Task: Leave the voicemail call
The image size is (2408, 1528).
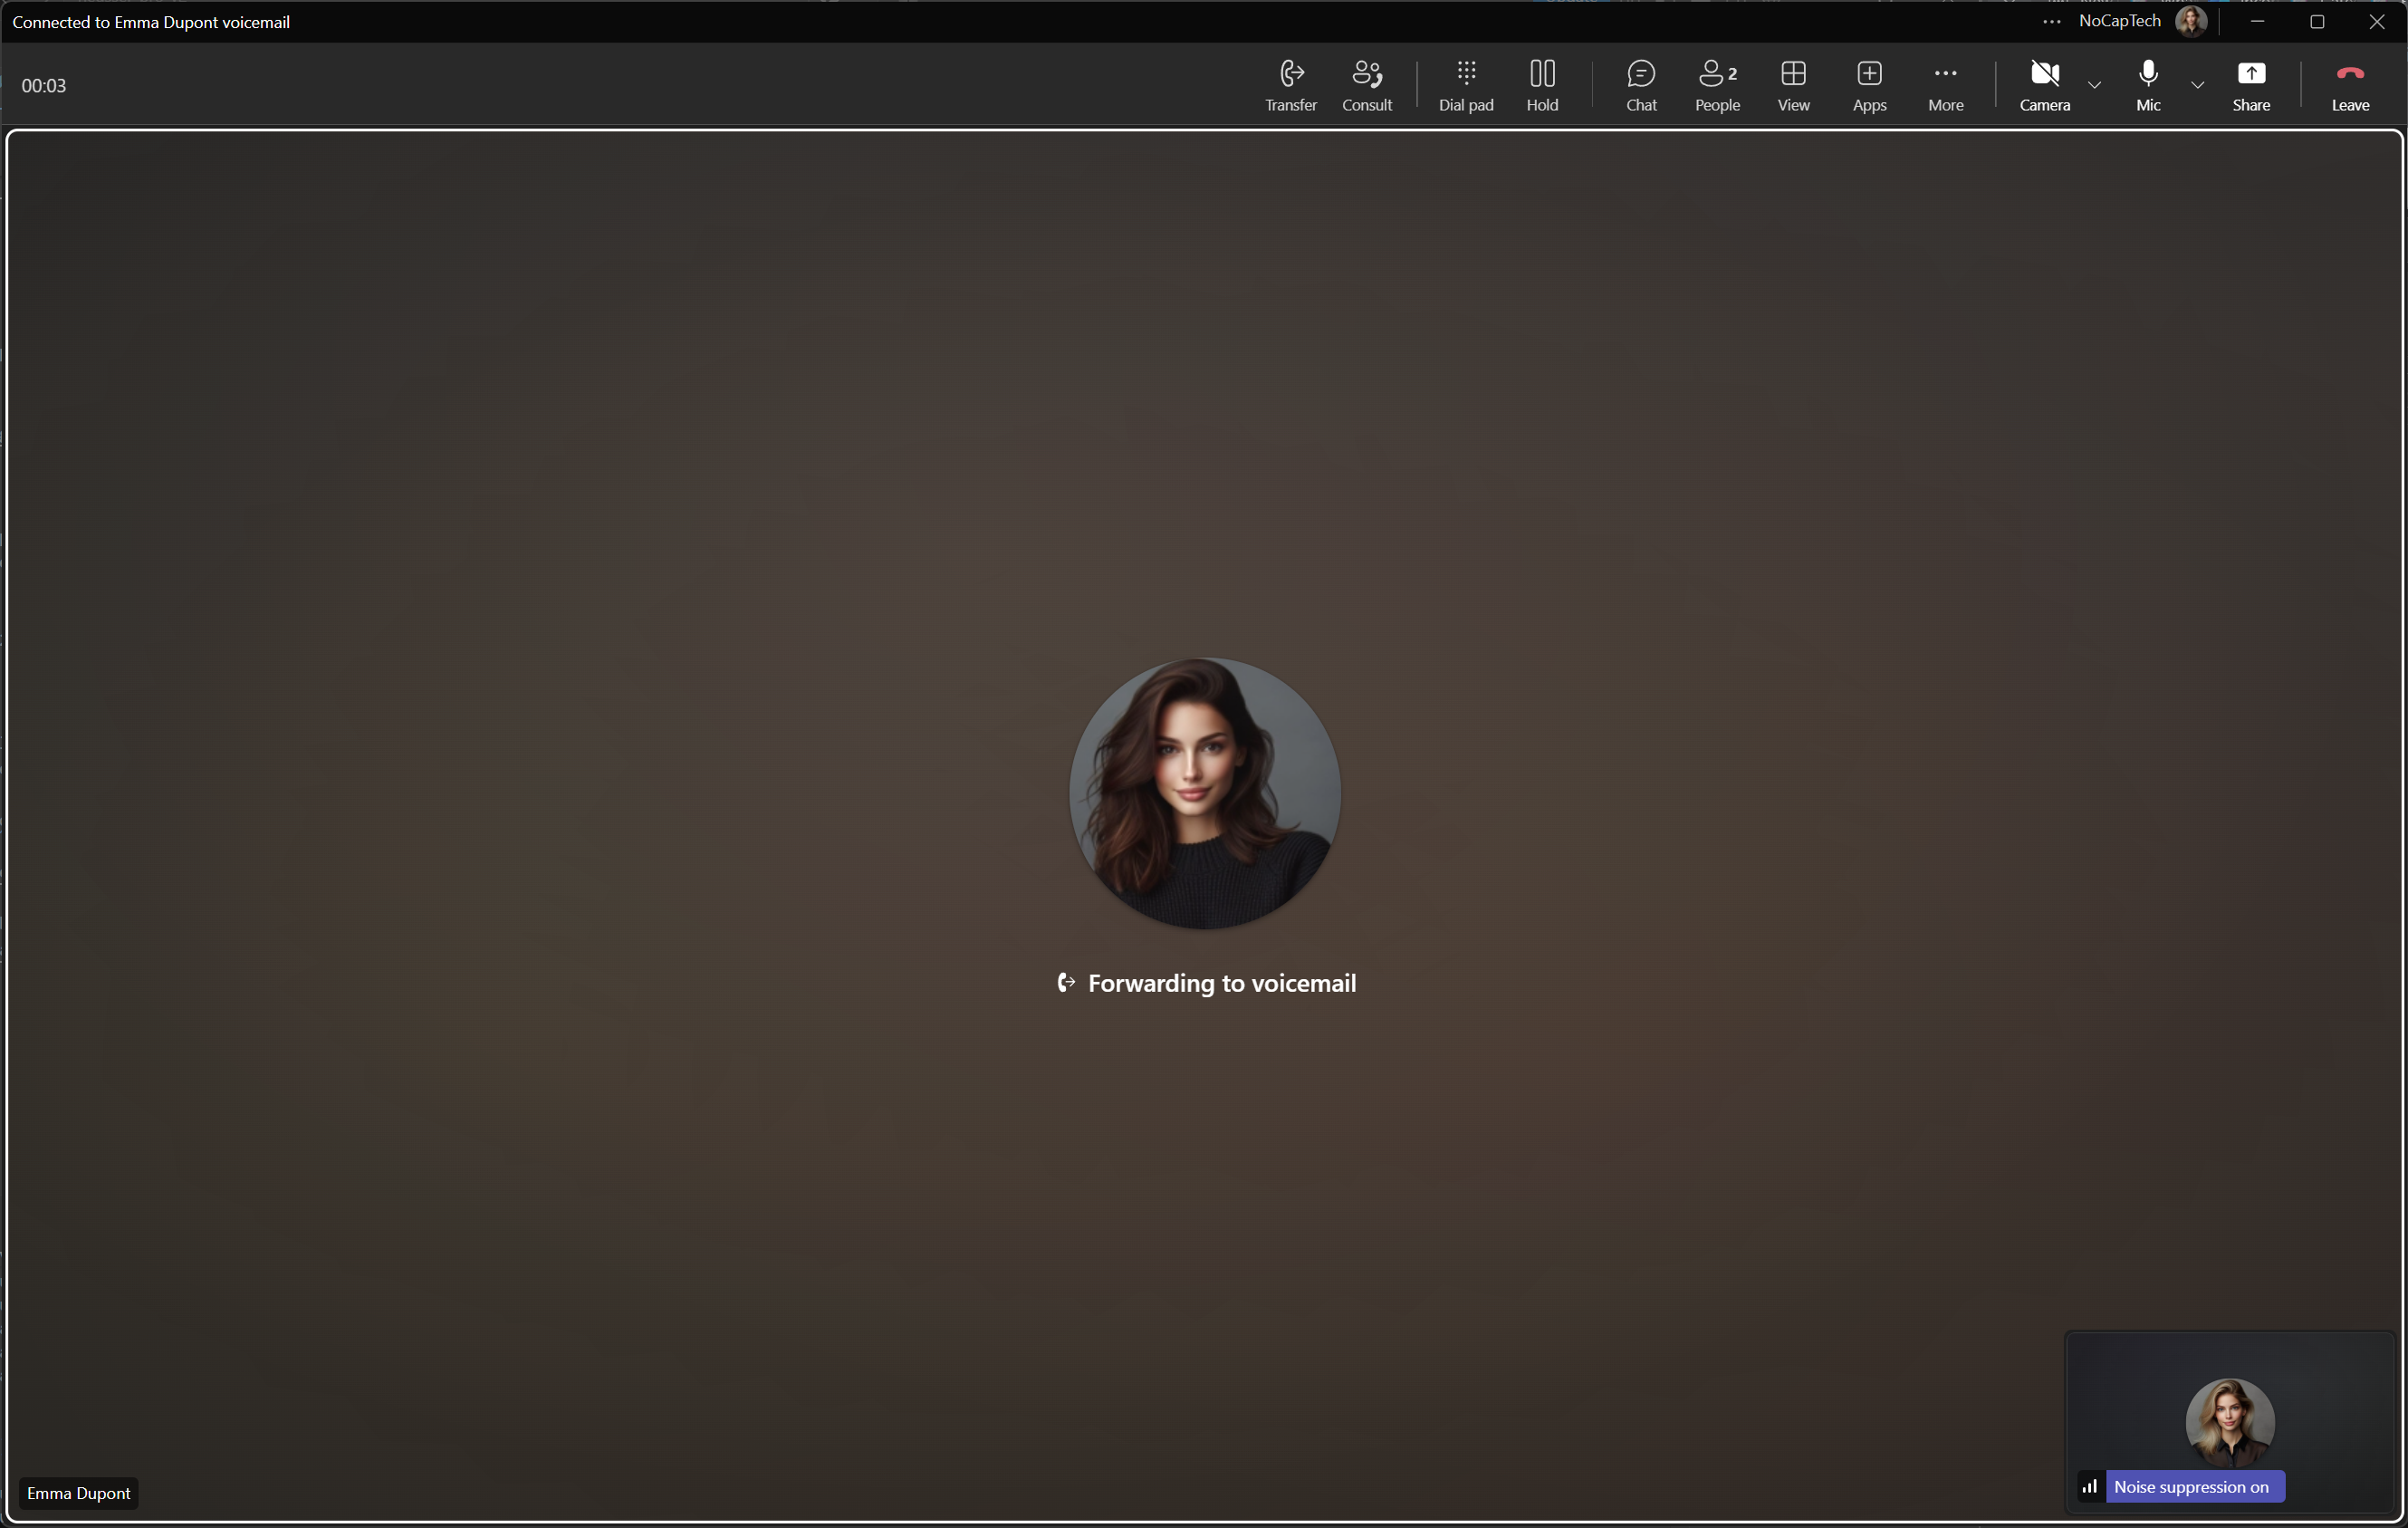Action: pos(2350,85)
